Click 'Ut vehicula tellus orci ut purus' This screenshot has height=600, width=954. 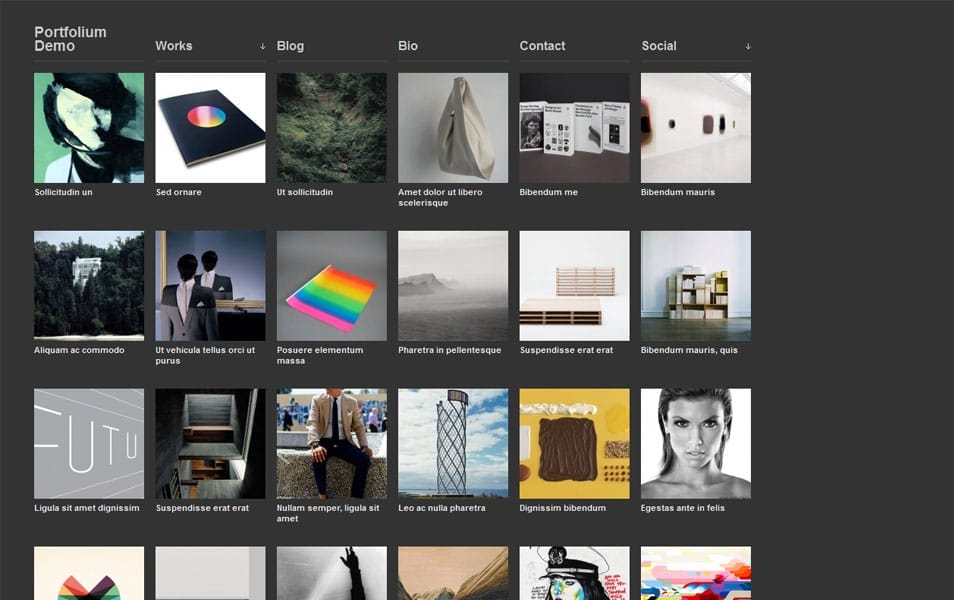[210, 285]
